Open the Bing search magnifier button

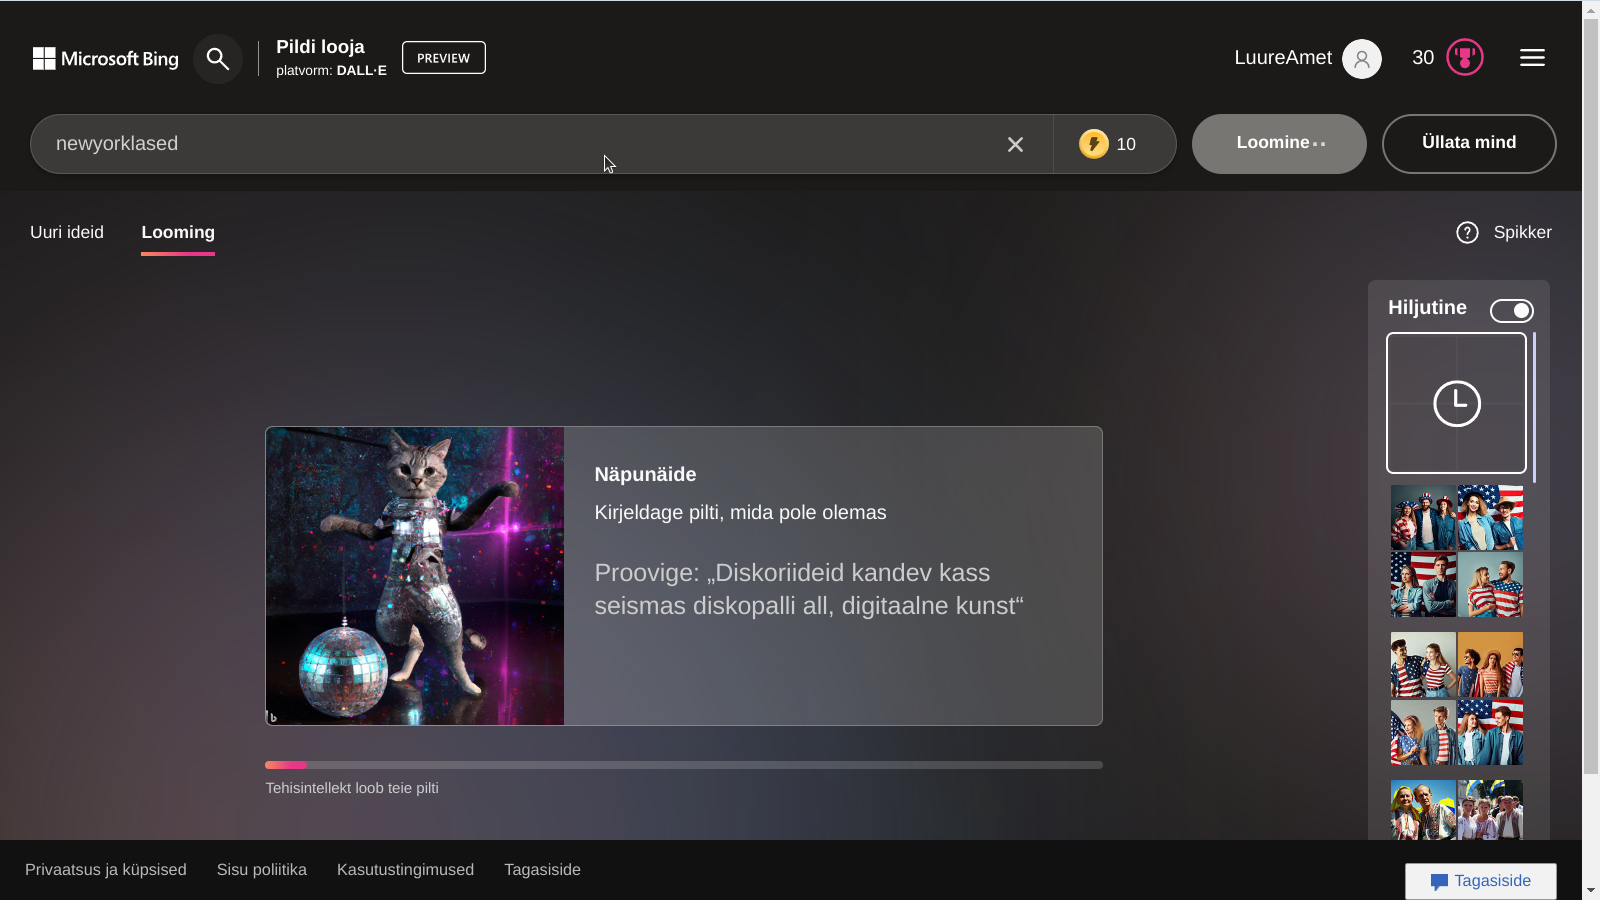[218, 59]
